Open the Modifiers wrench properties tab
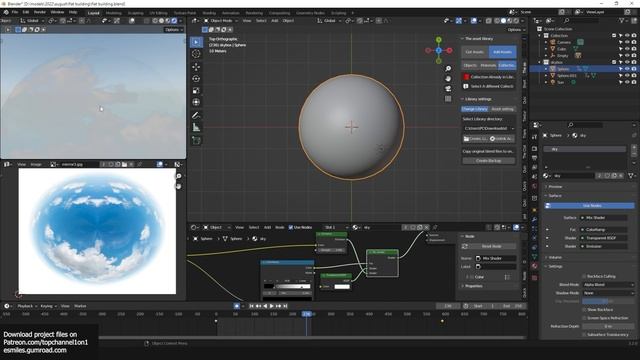Image resolution: width=640 pixels, height=360 pixels. 535,220
